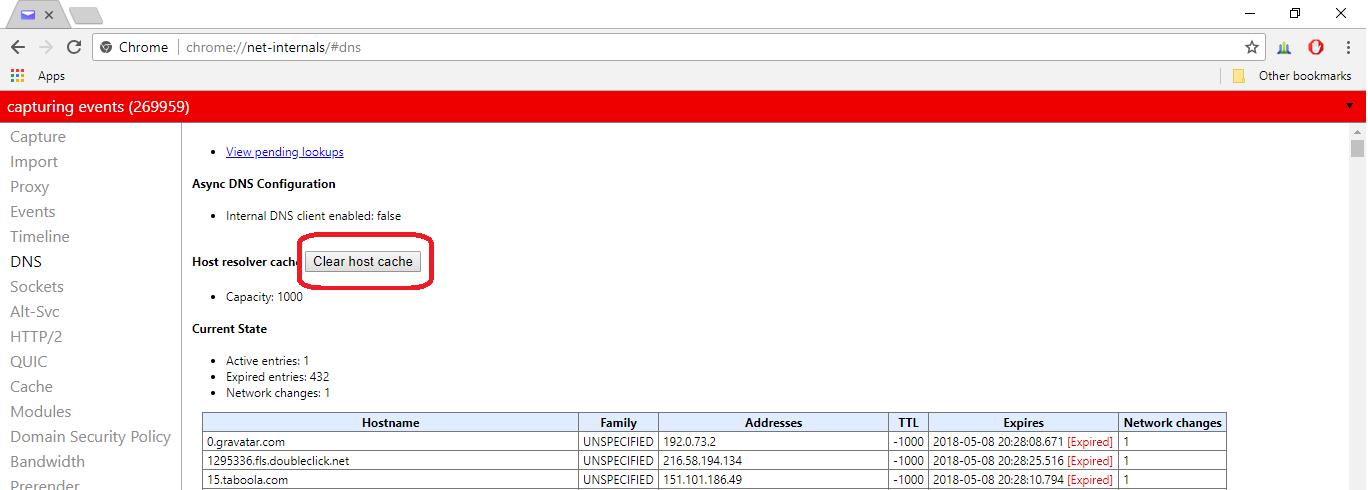
Task: Expand the capturing events bar dropdown arrow
Action: click(1349, 106)
